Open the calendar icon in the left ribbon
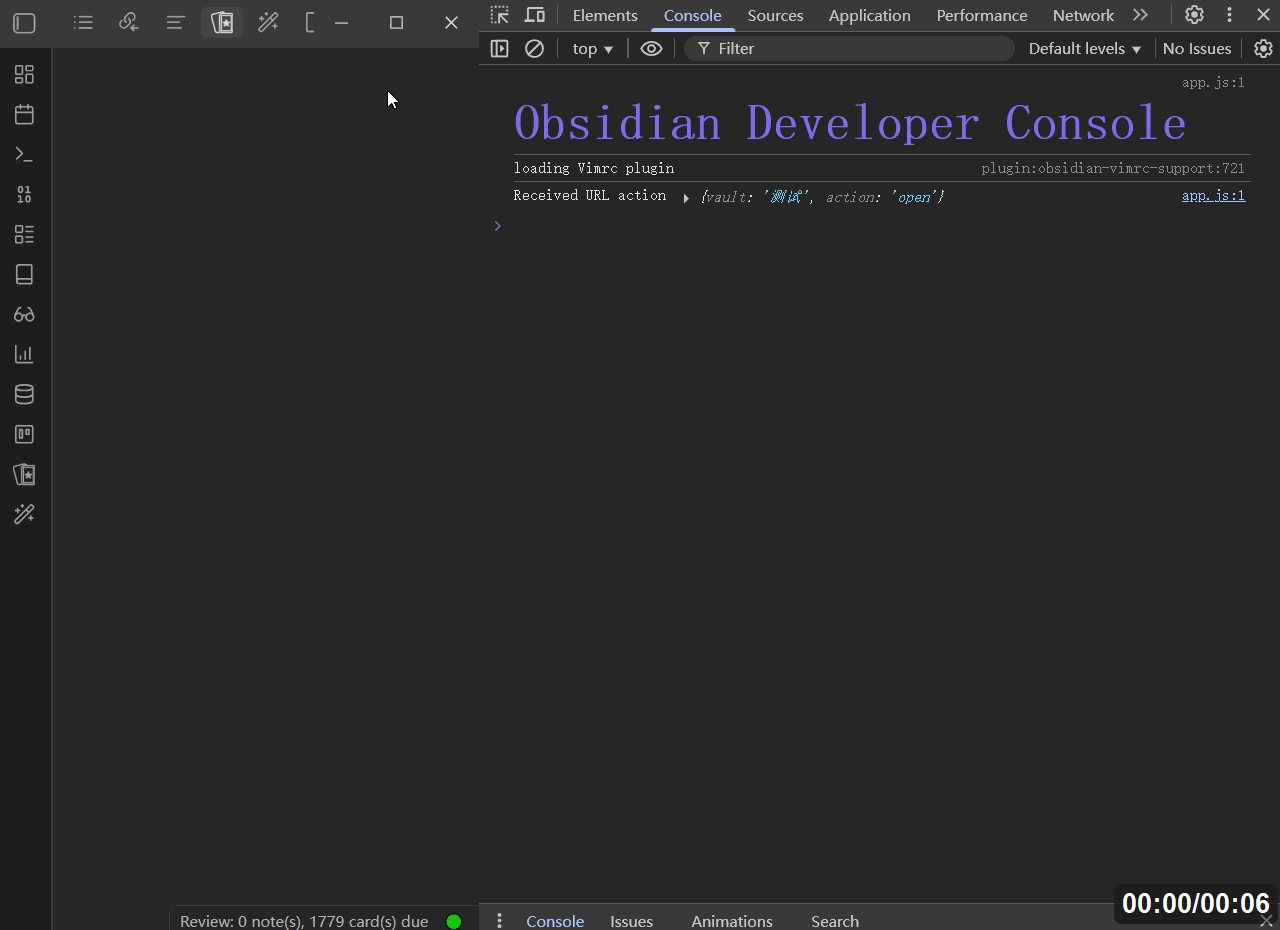1280x930 pixels. pos(24,114)
